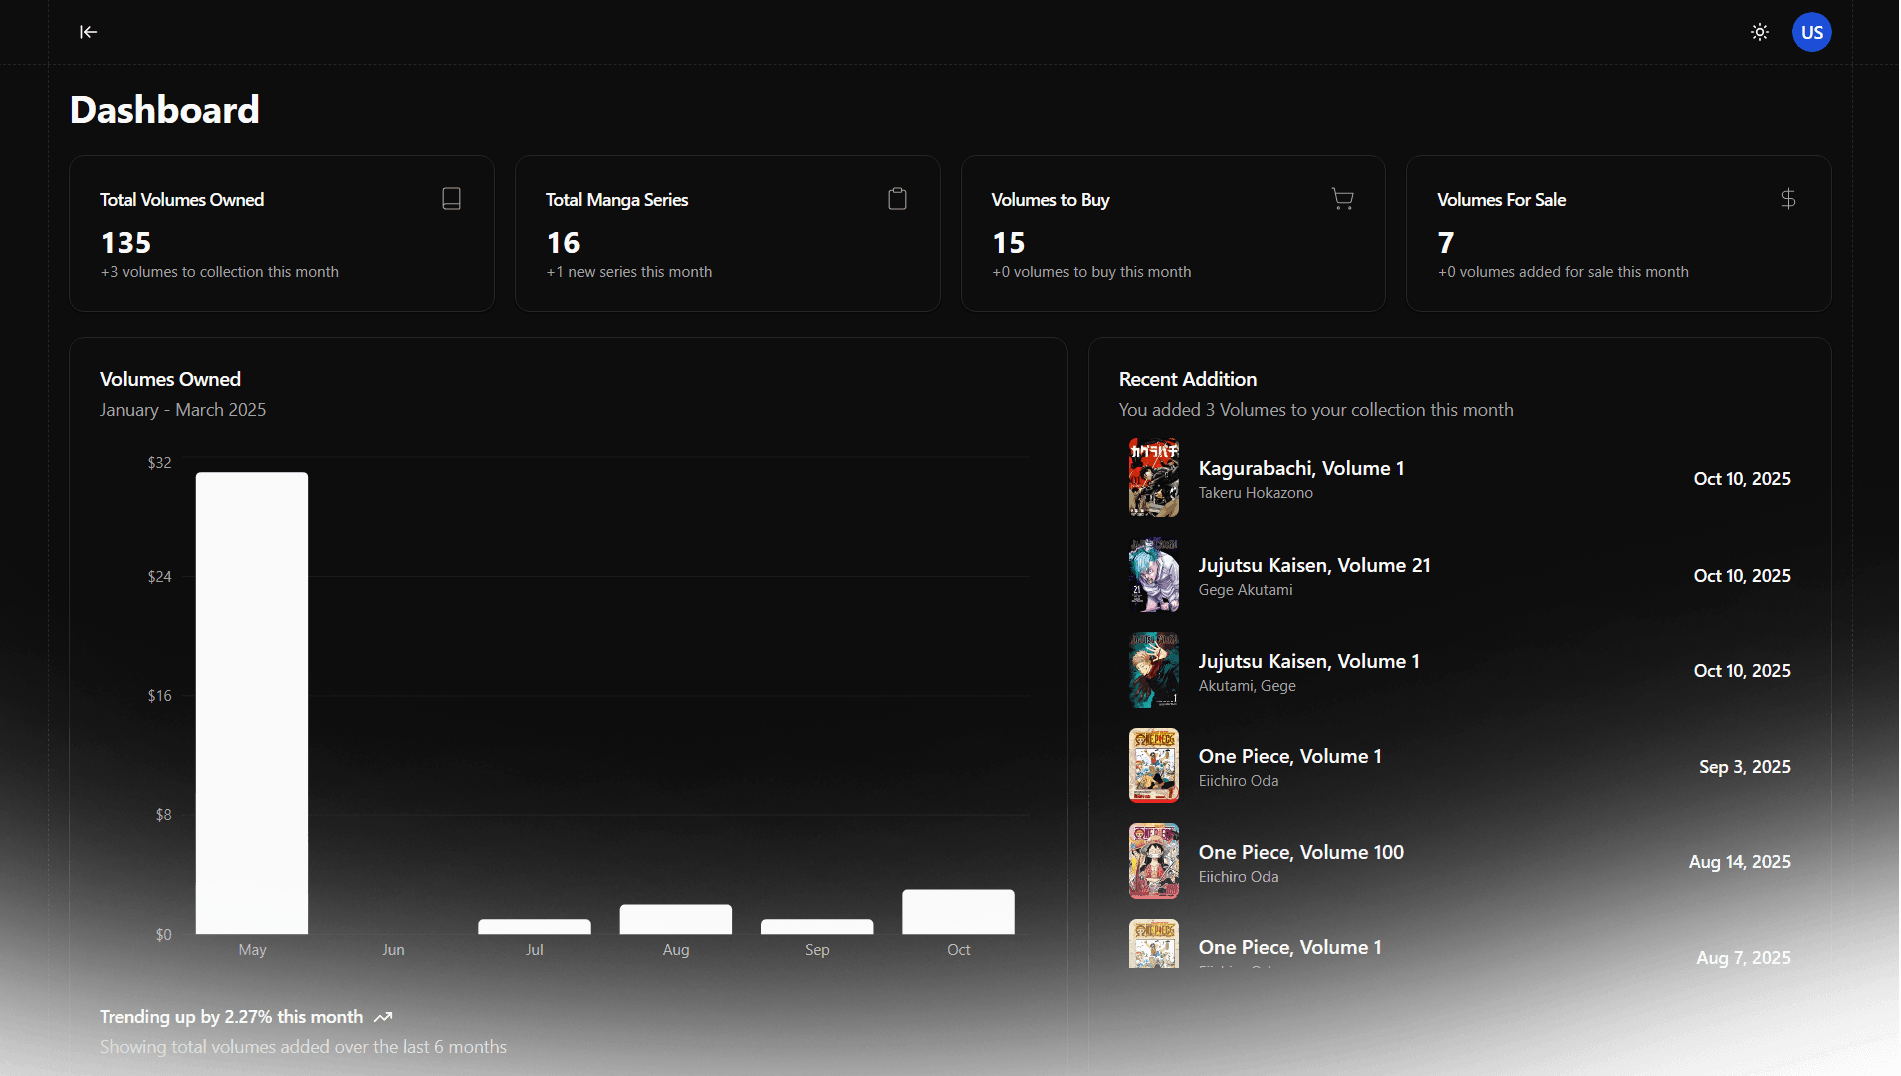Click the dollar sign icon on Volumes For Sale card

tap(1788, 199)
